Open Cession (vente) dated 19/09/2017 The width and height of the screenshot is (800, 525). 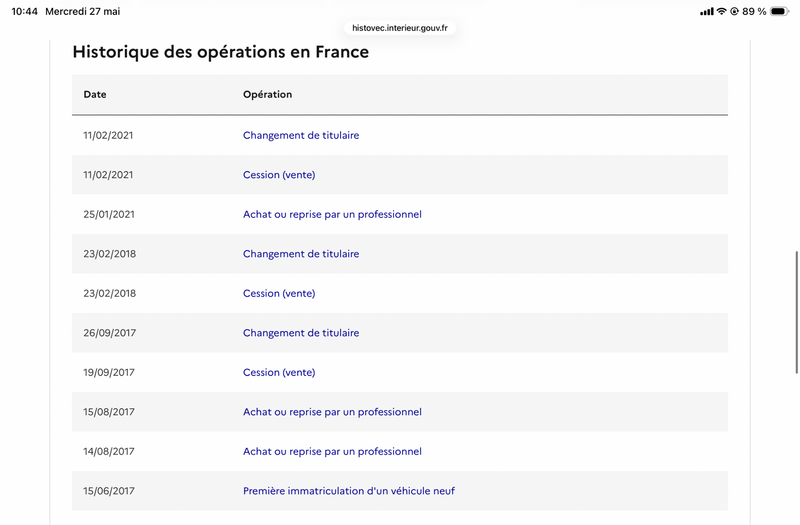pos(279,372)
